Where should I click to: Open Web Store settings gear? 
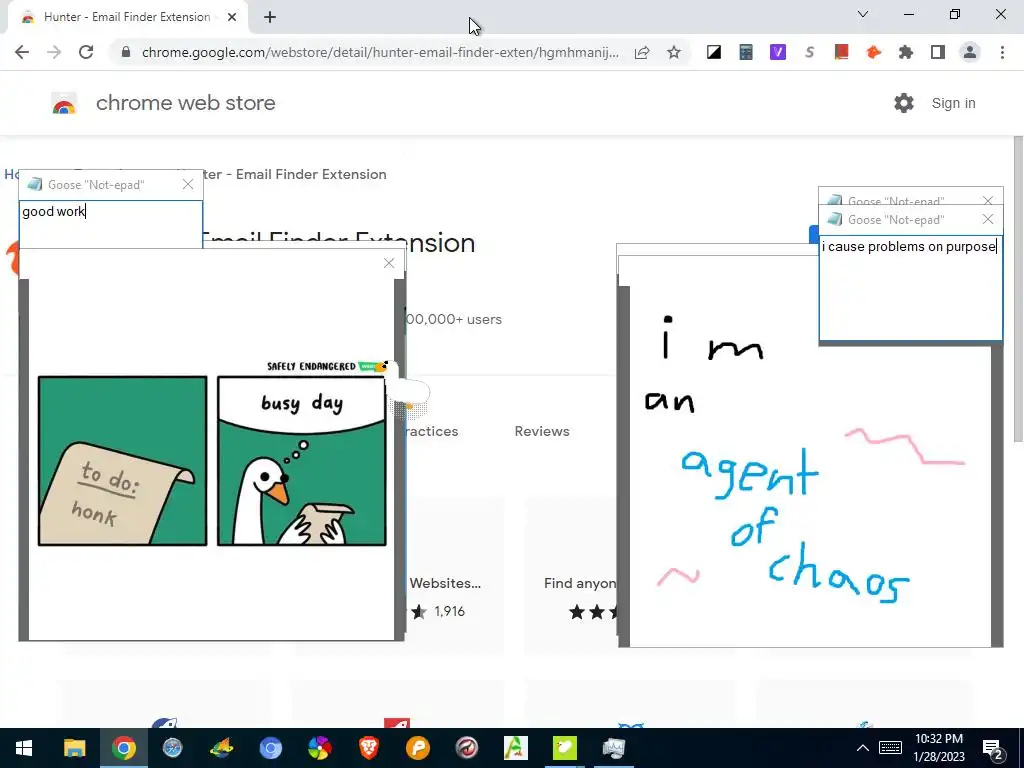point(904,103)
